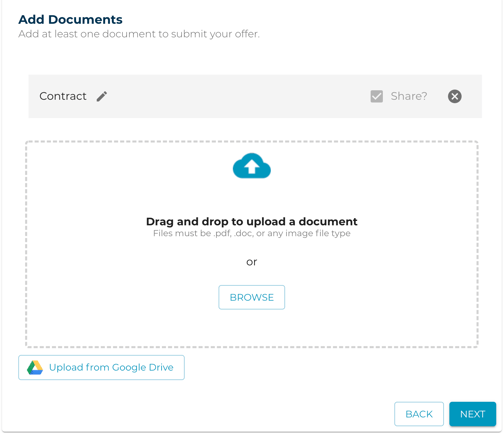The image size is (503, 433).
Task: Open file picker with BROWSE button
Action: [x=252, y=297]
